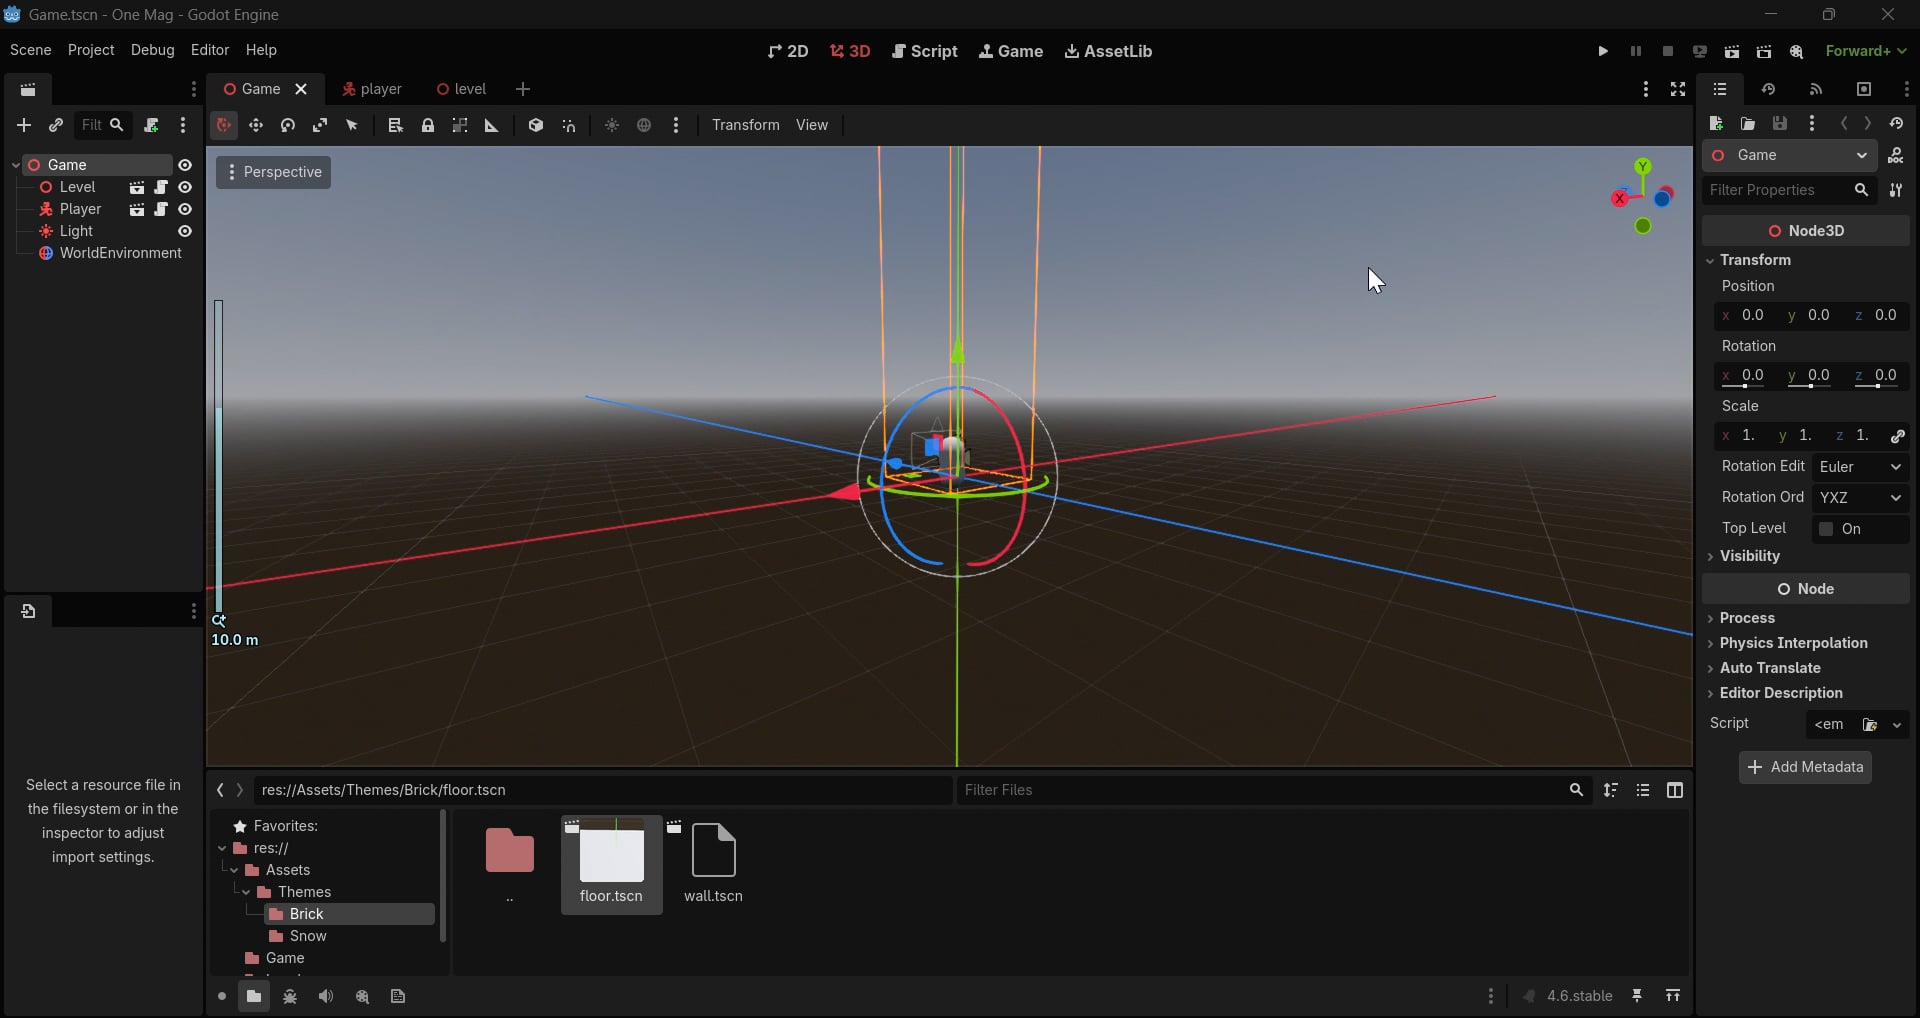Run the project with the play button
Viewport: 1920px width, 1018px height.
pyautogui.click(x=1603, y=51)
